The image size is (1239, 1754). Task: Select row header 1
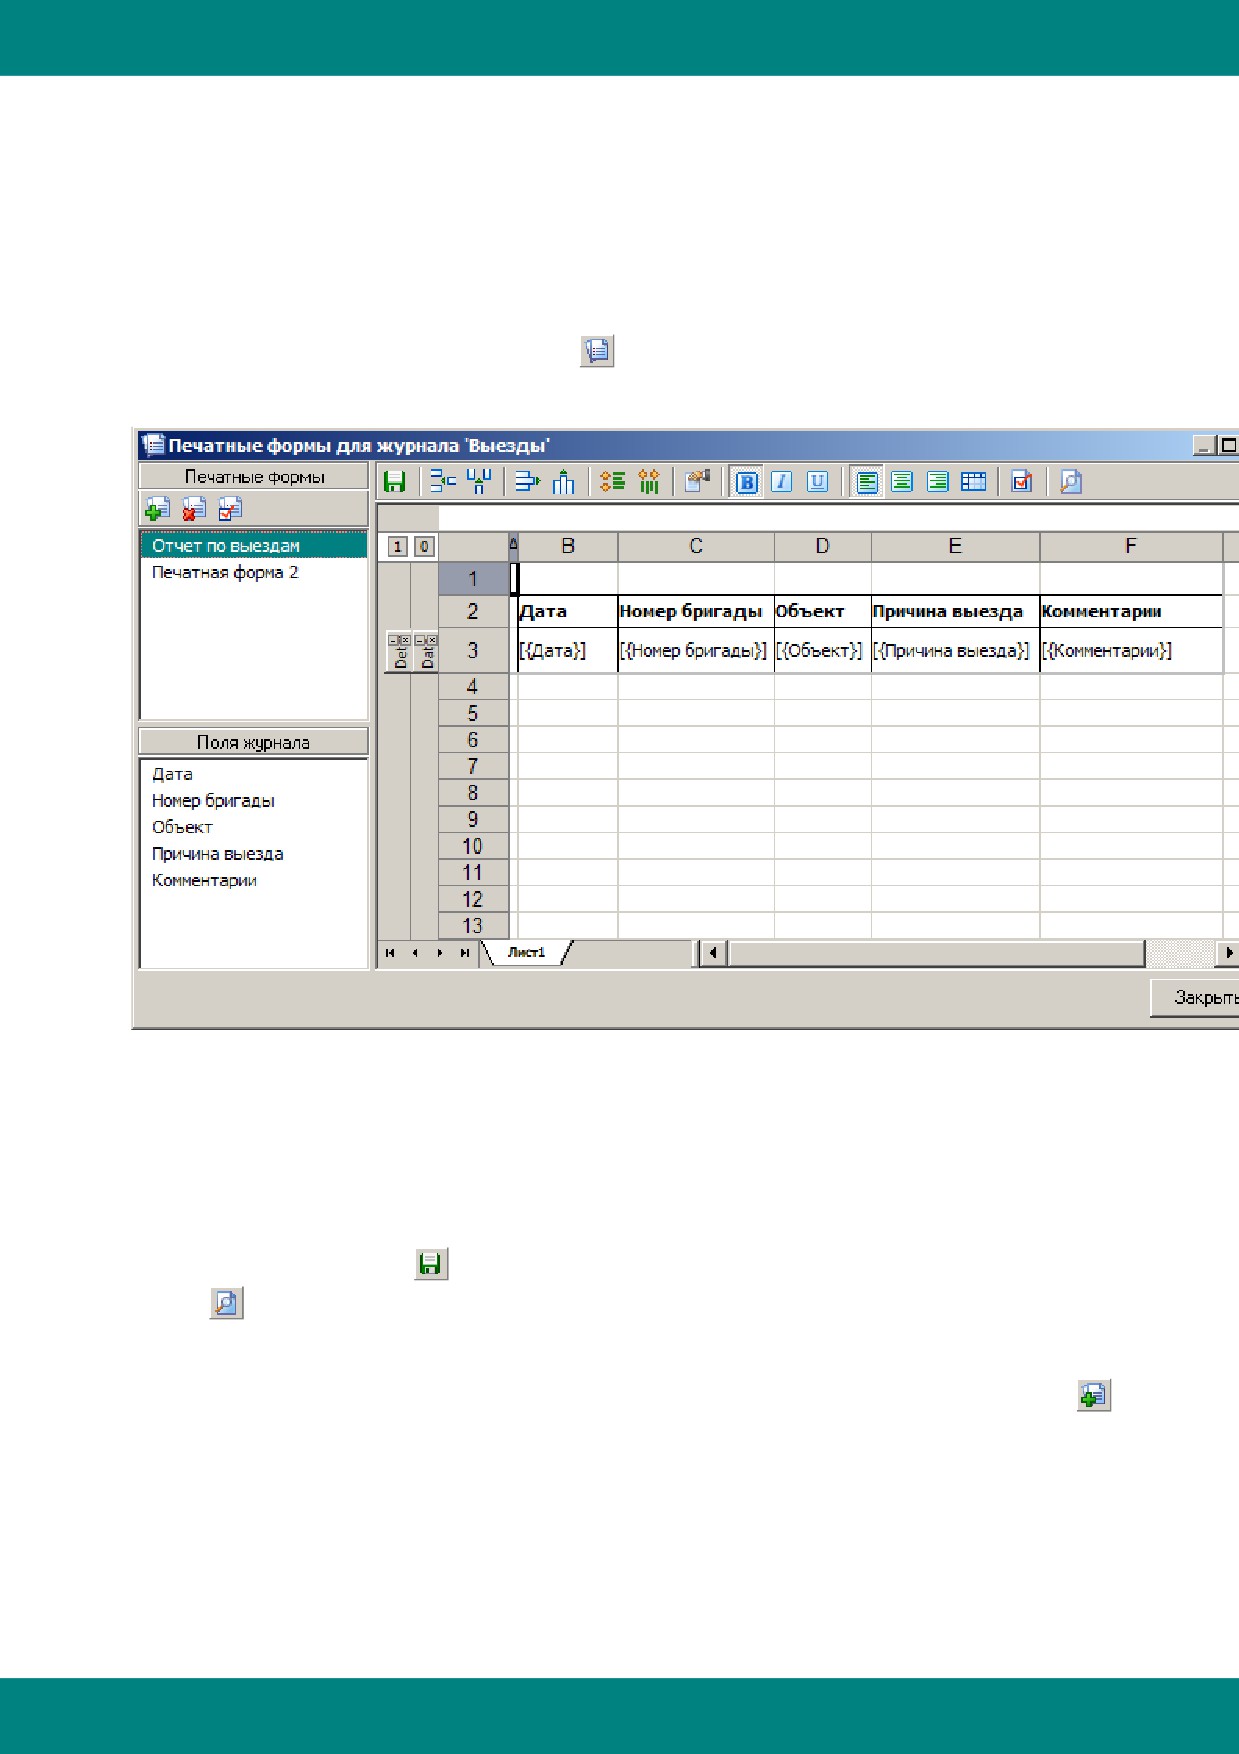473,578
